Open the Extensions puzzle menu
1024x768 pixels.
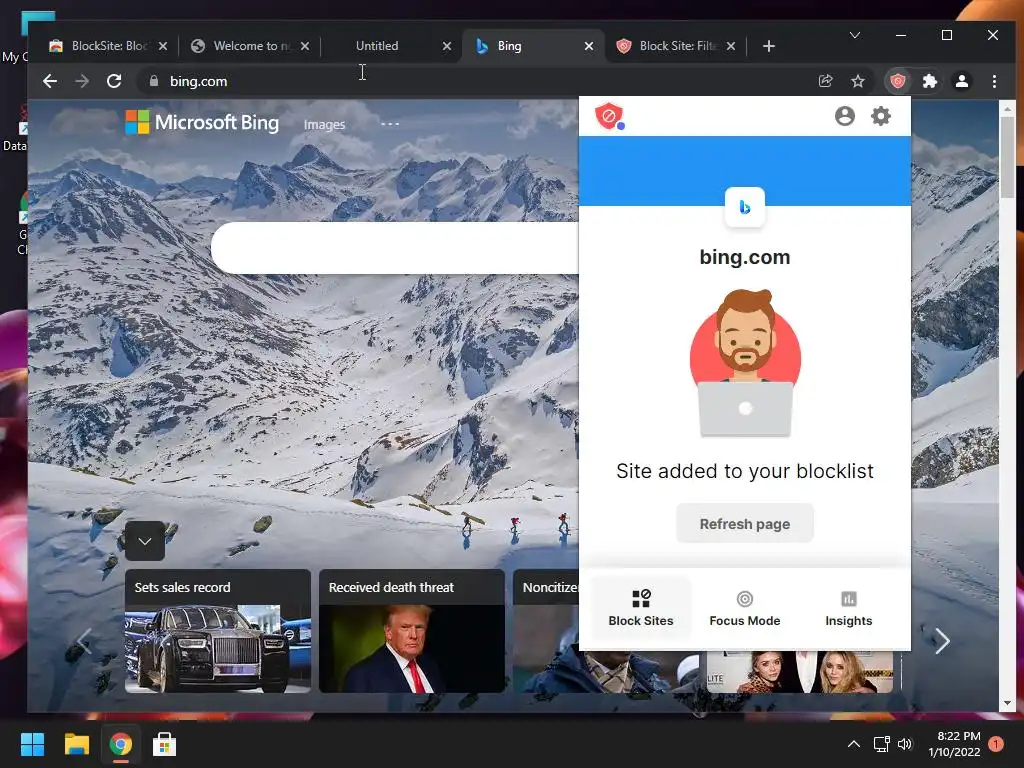929,81
